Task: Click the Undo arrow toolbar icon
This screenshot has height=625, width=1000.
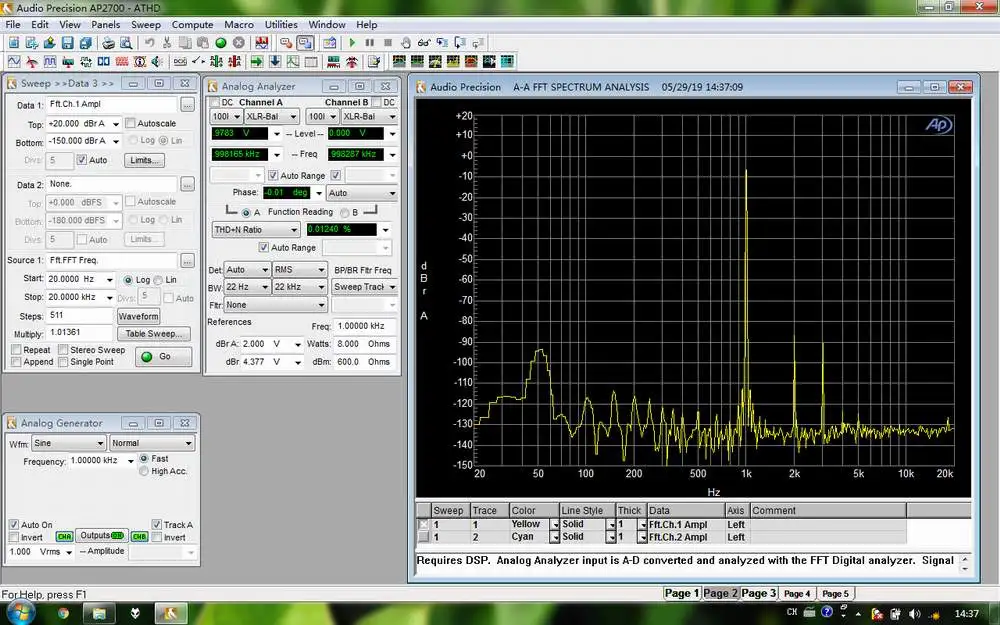Action: 149,43
